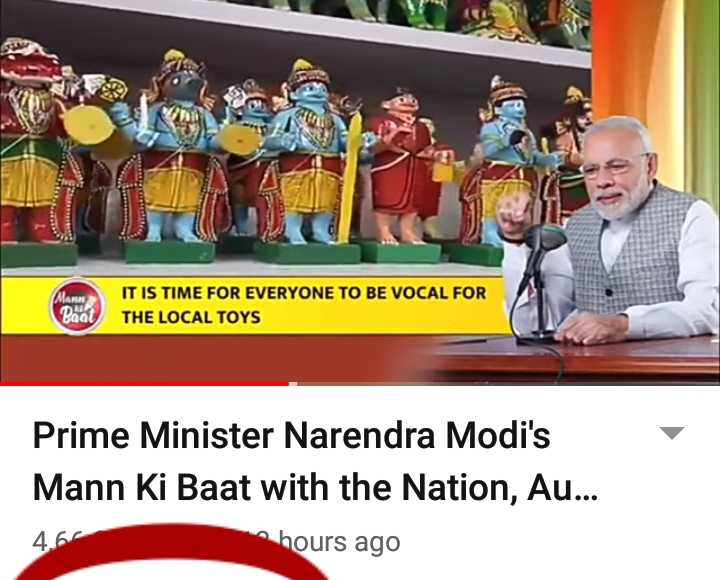Expand the video description arrow
This screenshot has height=580, width=720.
coord(671,433)
